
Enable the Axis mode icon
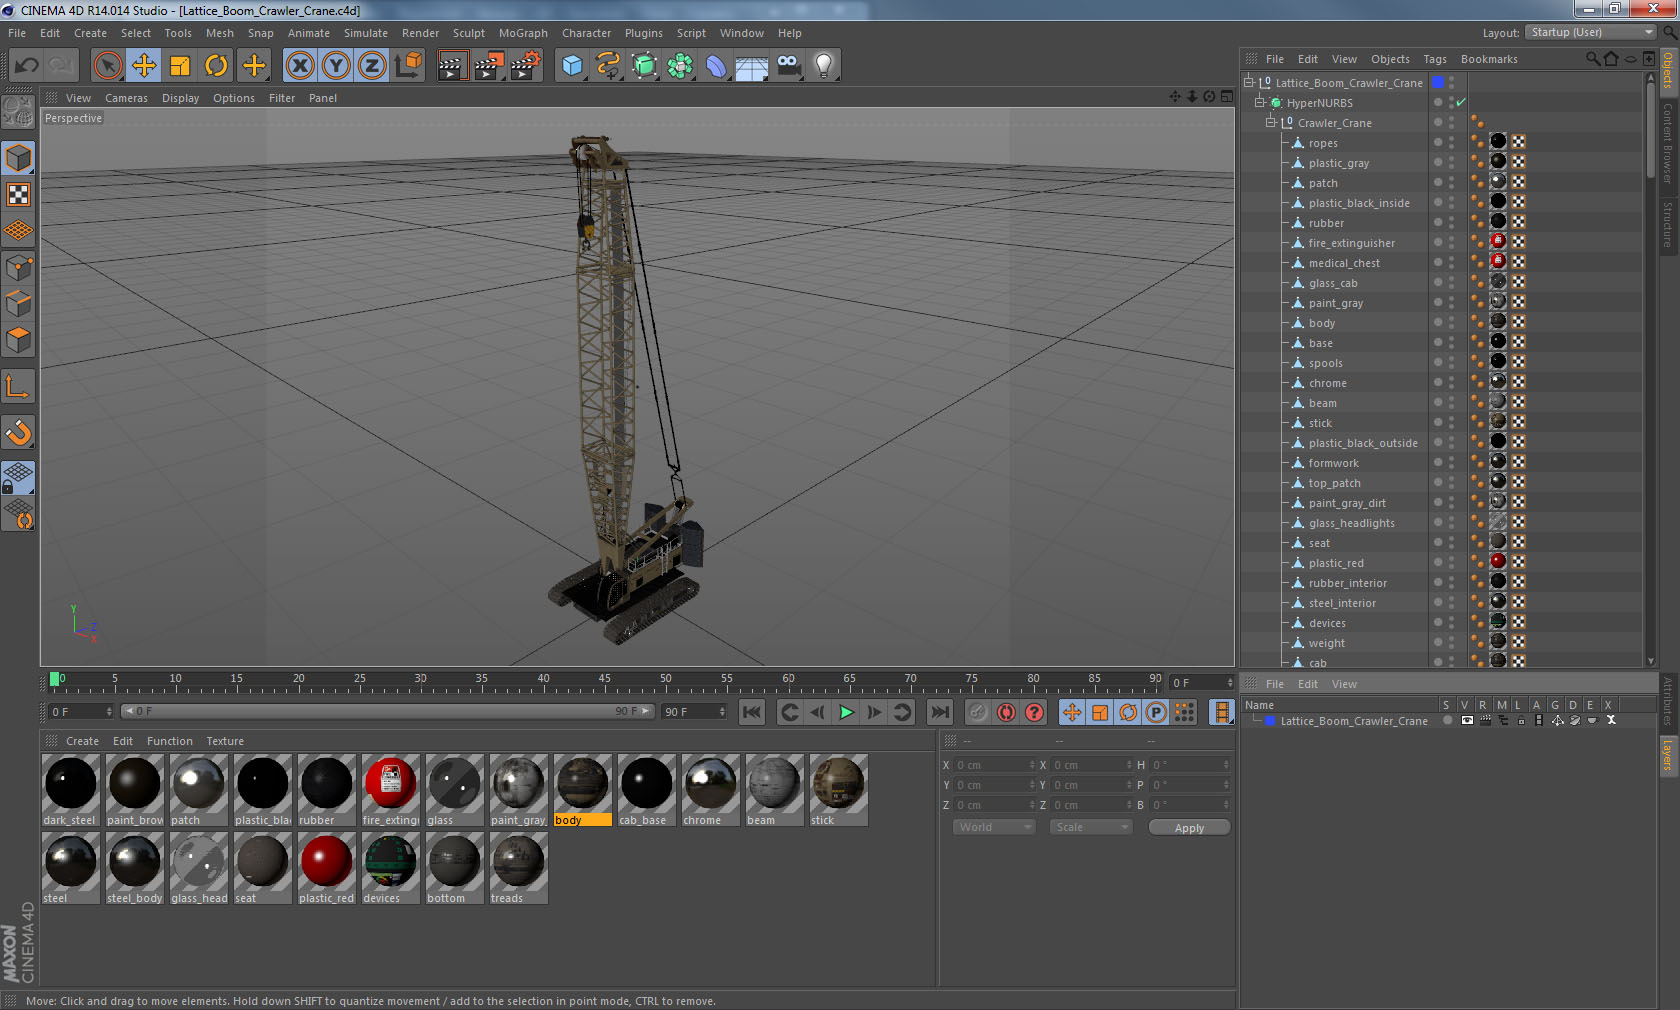click(18, 386)
